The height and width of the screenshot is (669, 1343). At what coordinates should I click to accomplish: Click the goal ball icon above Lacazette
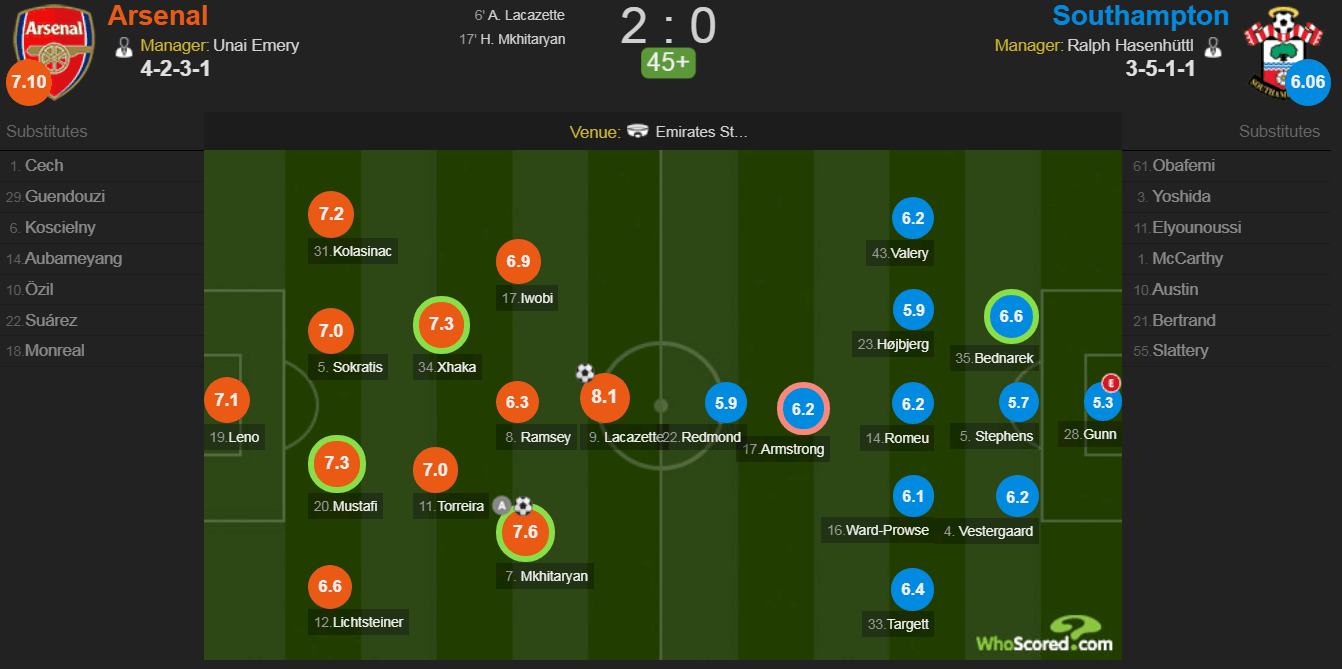(x=585, y=373)
